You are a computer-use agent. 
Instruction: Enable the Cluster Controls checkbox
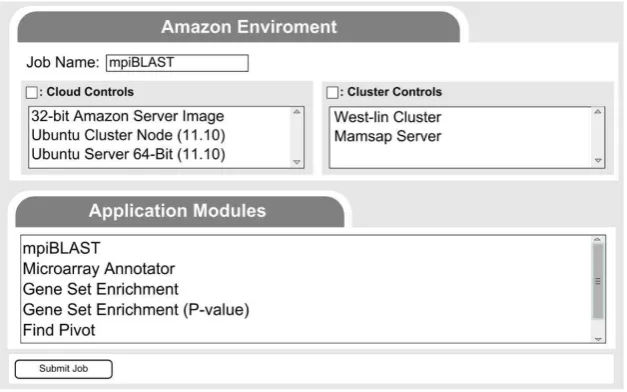[x=333, y=93]
